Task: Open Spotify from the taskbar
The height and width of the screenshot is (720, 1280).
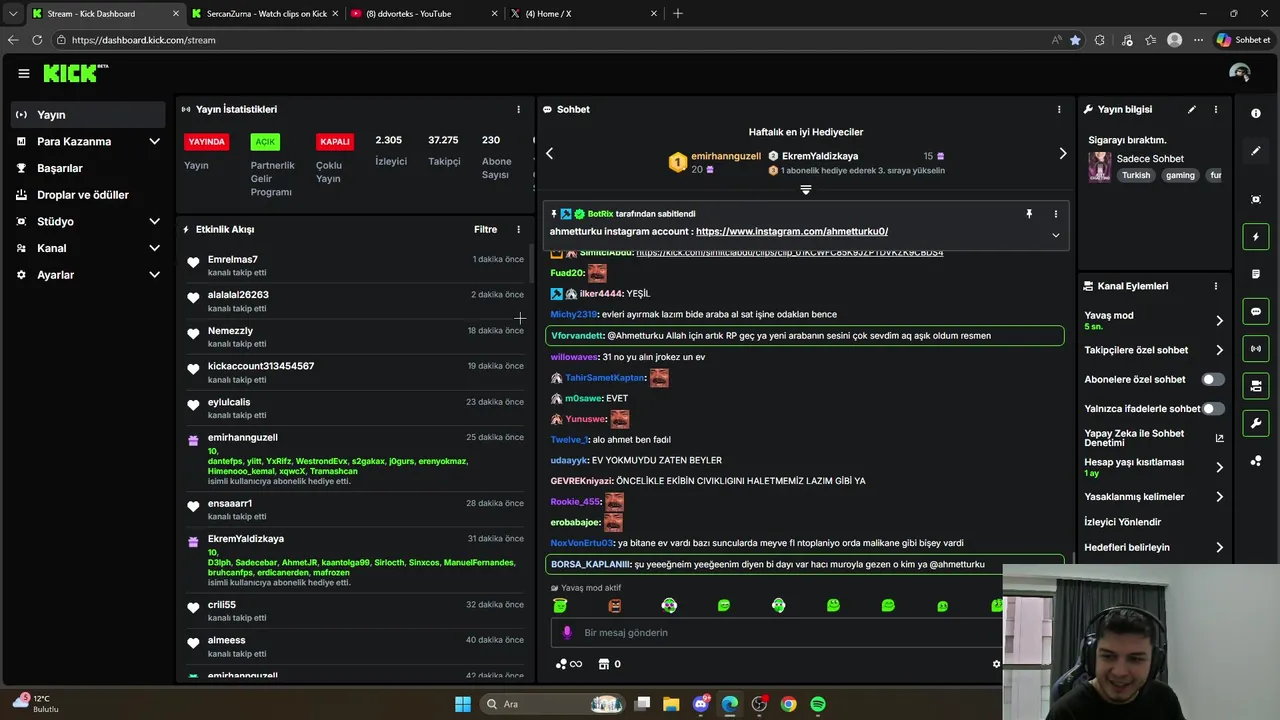Action: tap(818, 704)
